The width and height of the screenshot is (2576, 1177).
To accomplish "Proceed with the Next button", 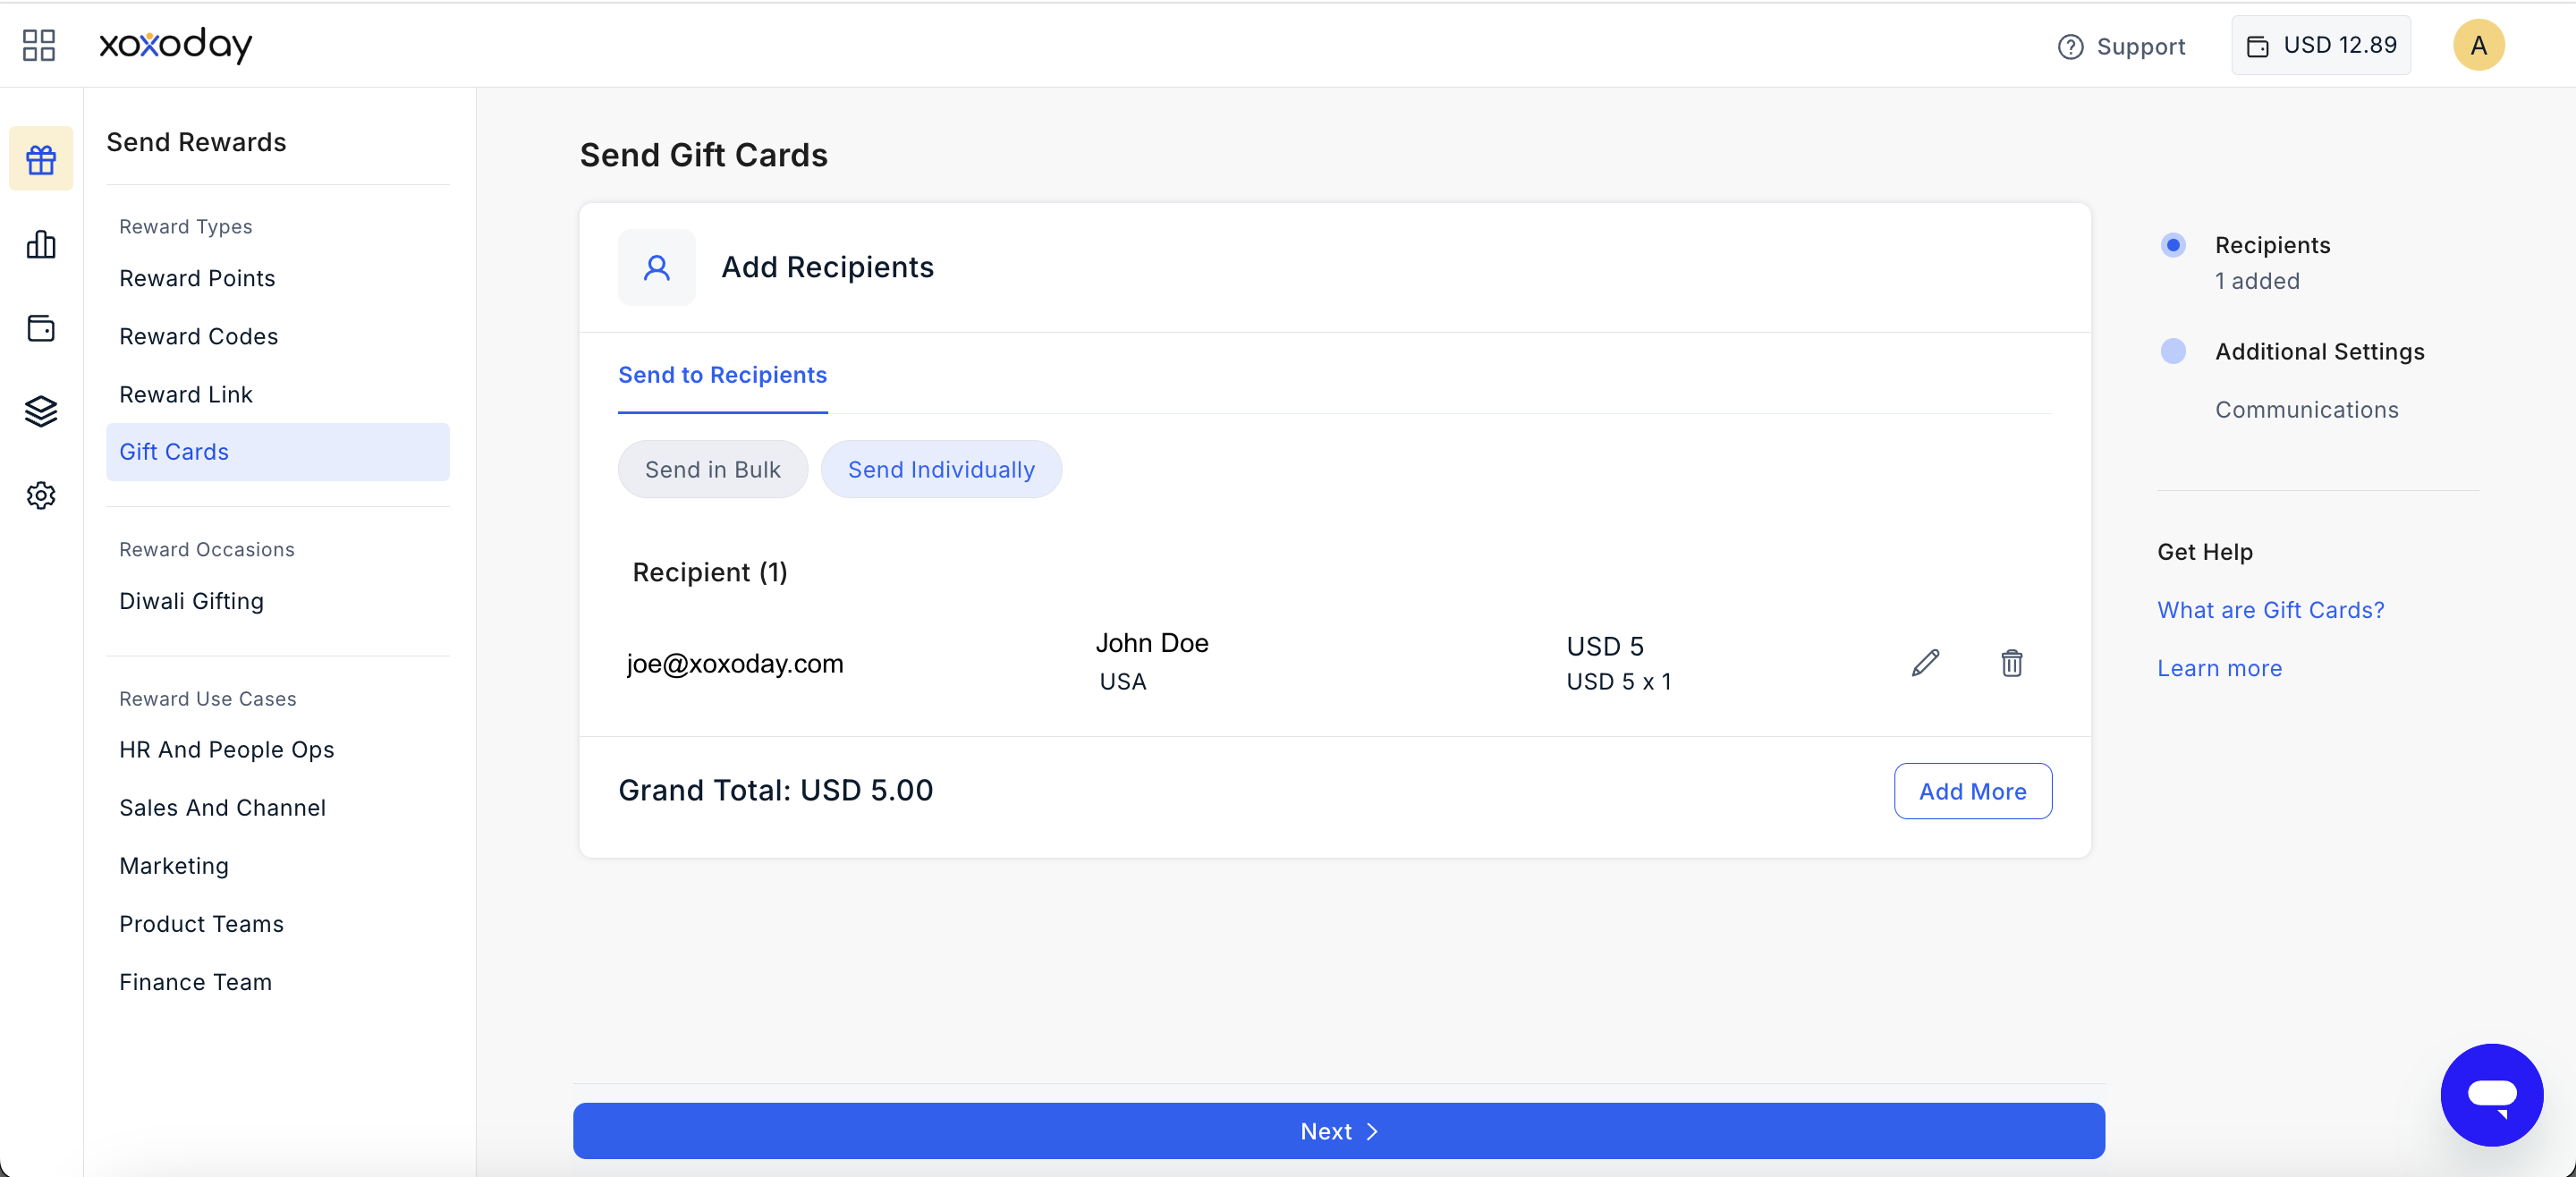I will click(x=1338, y=1131).
